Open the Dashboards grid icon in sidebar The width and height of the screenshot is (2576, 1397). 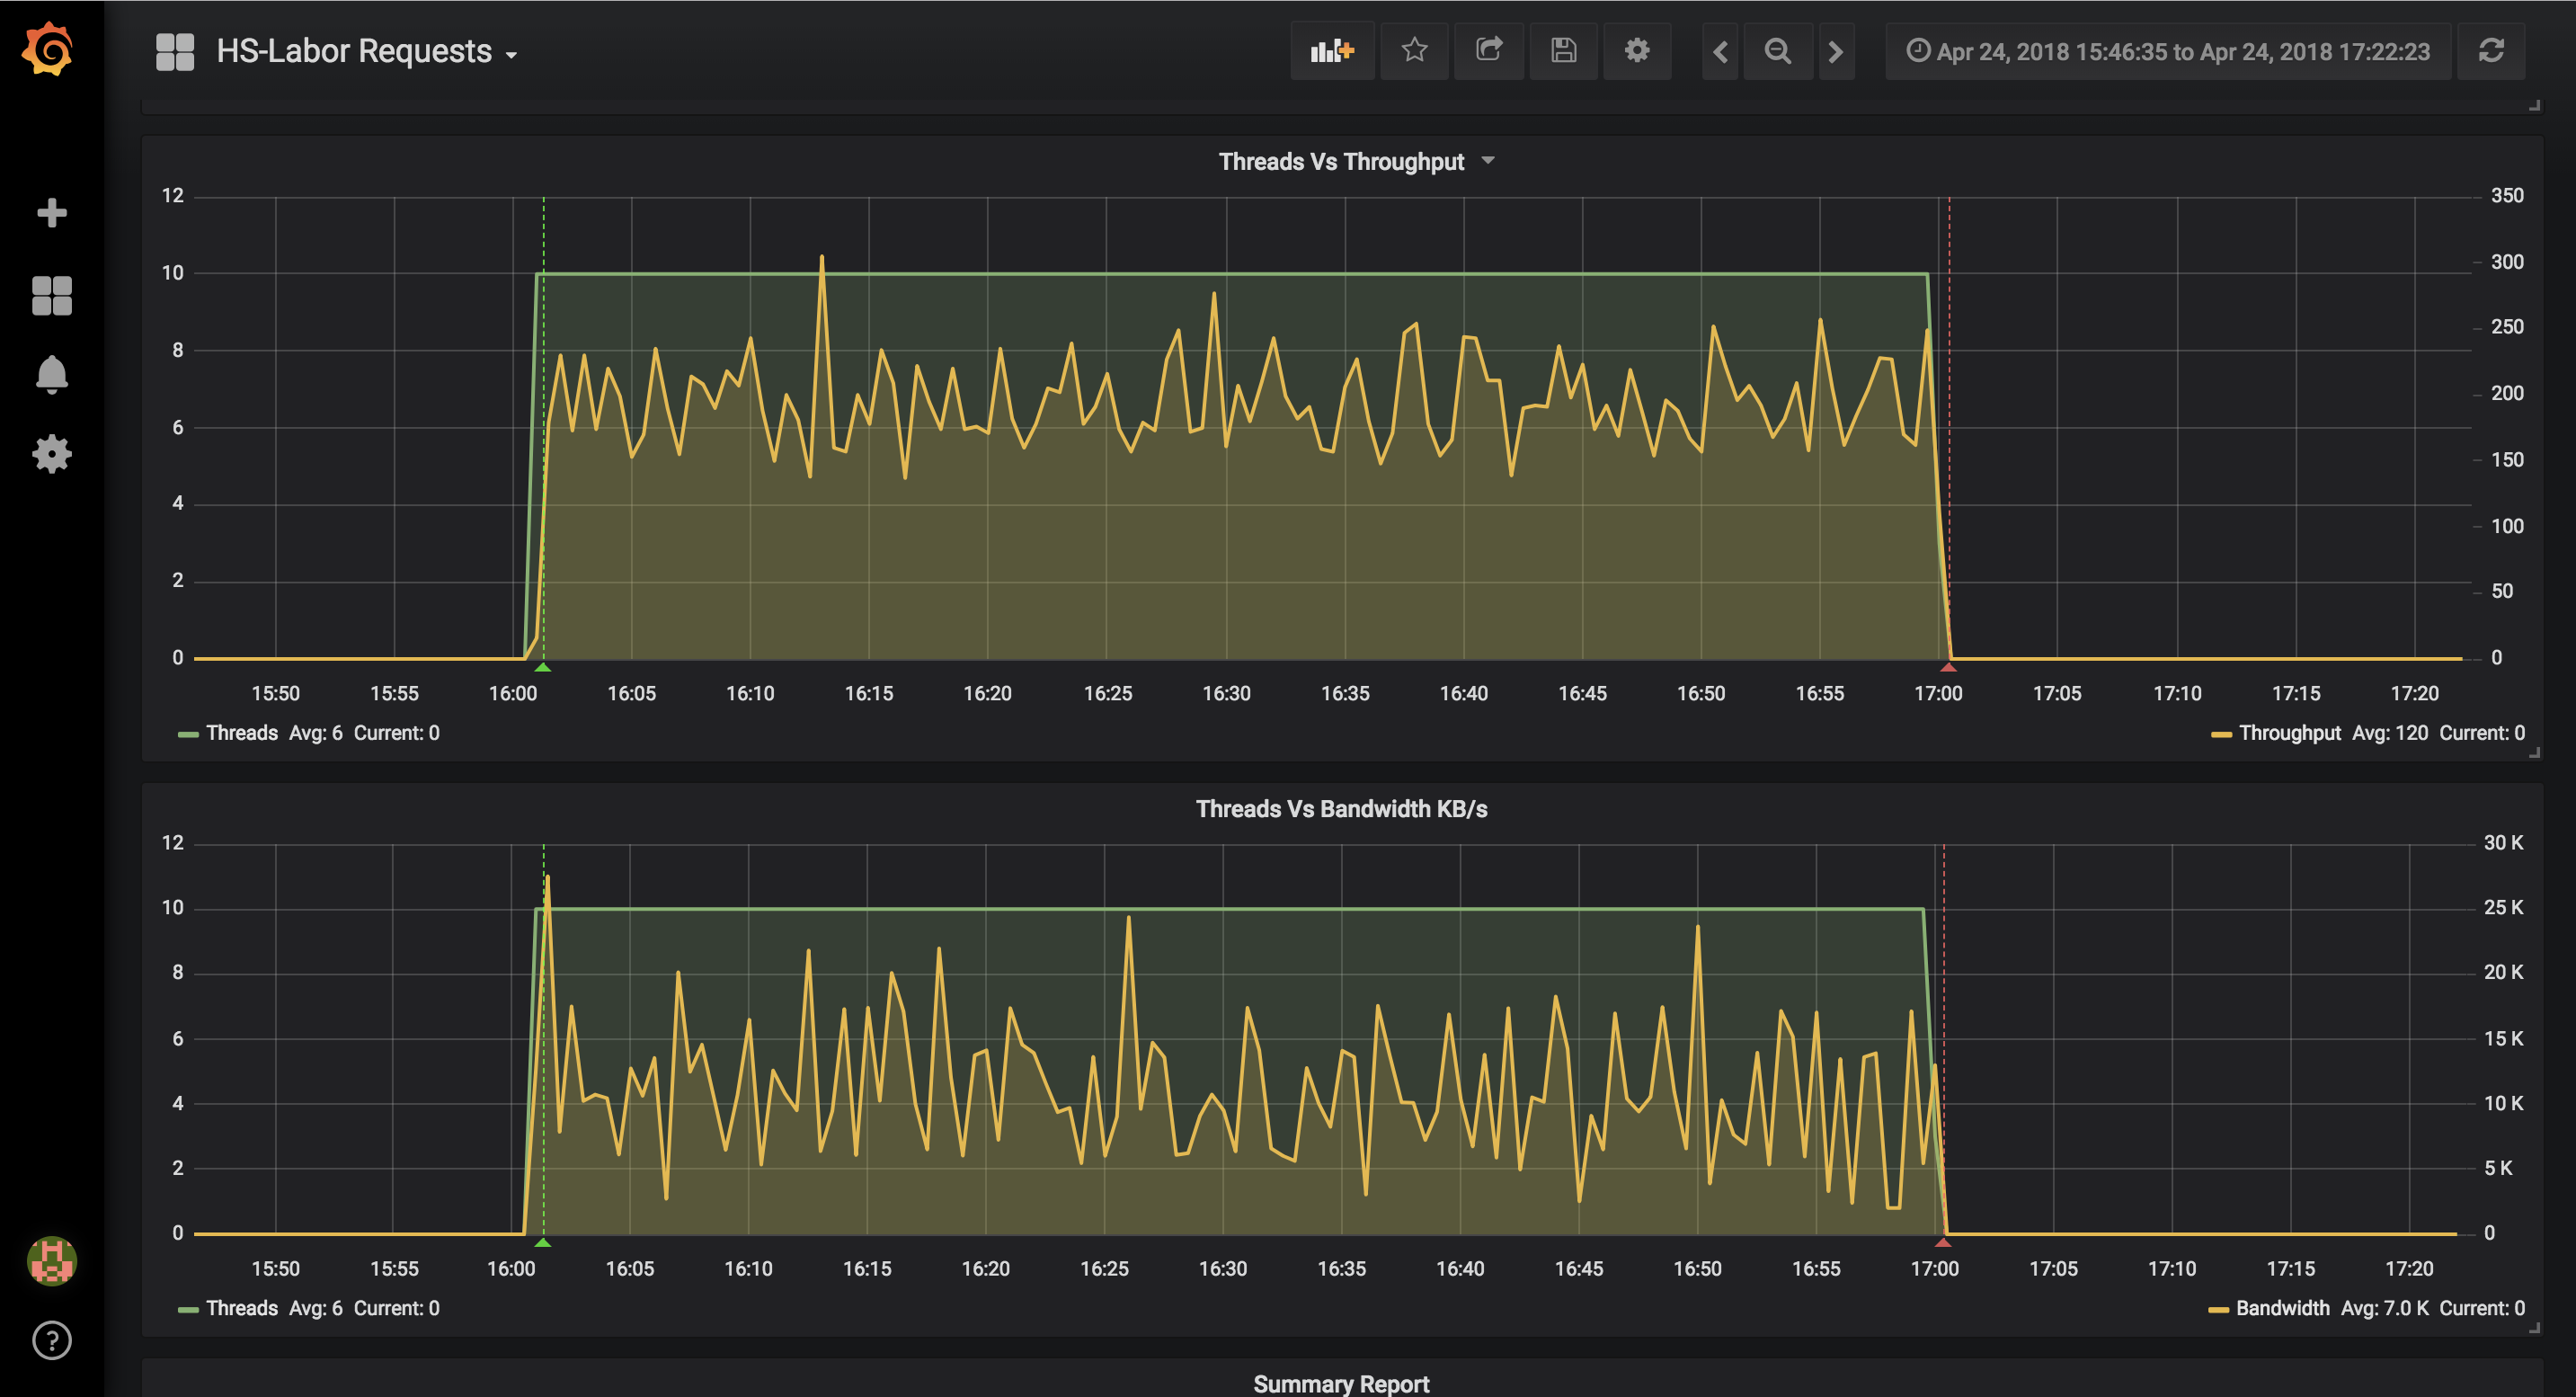tap(51, 295)
